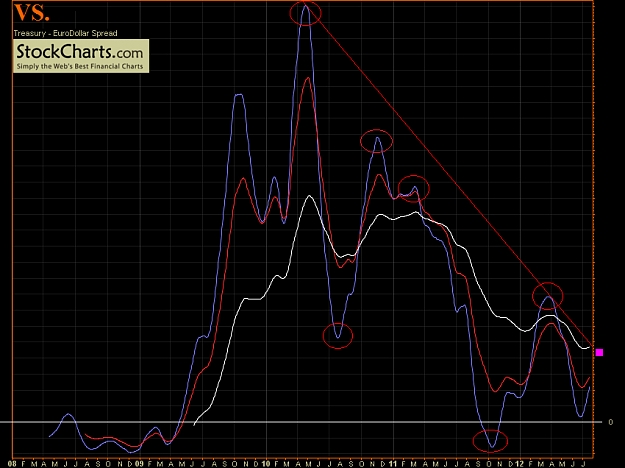Click the white horizontal zero baseline
Viewport: 625px width, 468px height.
tap(301, 422)
